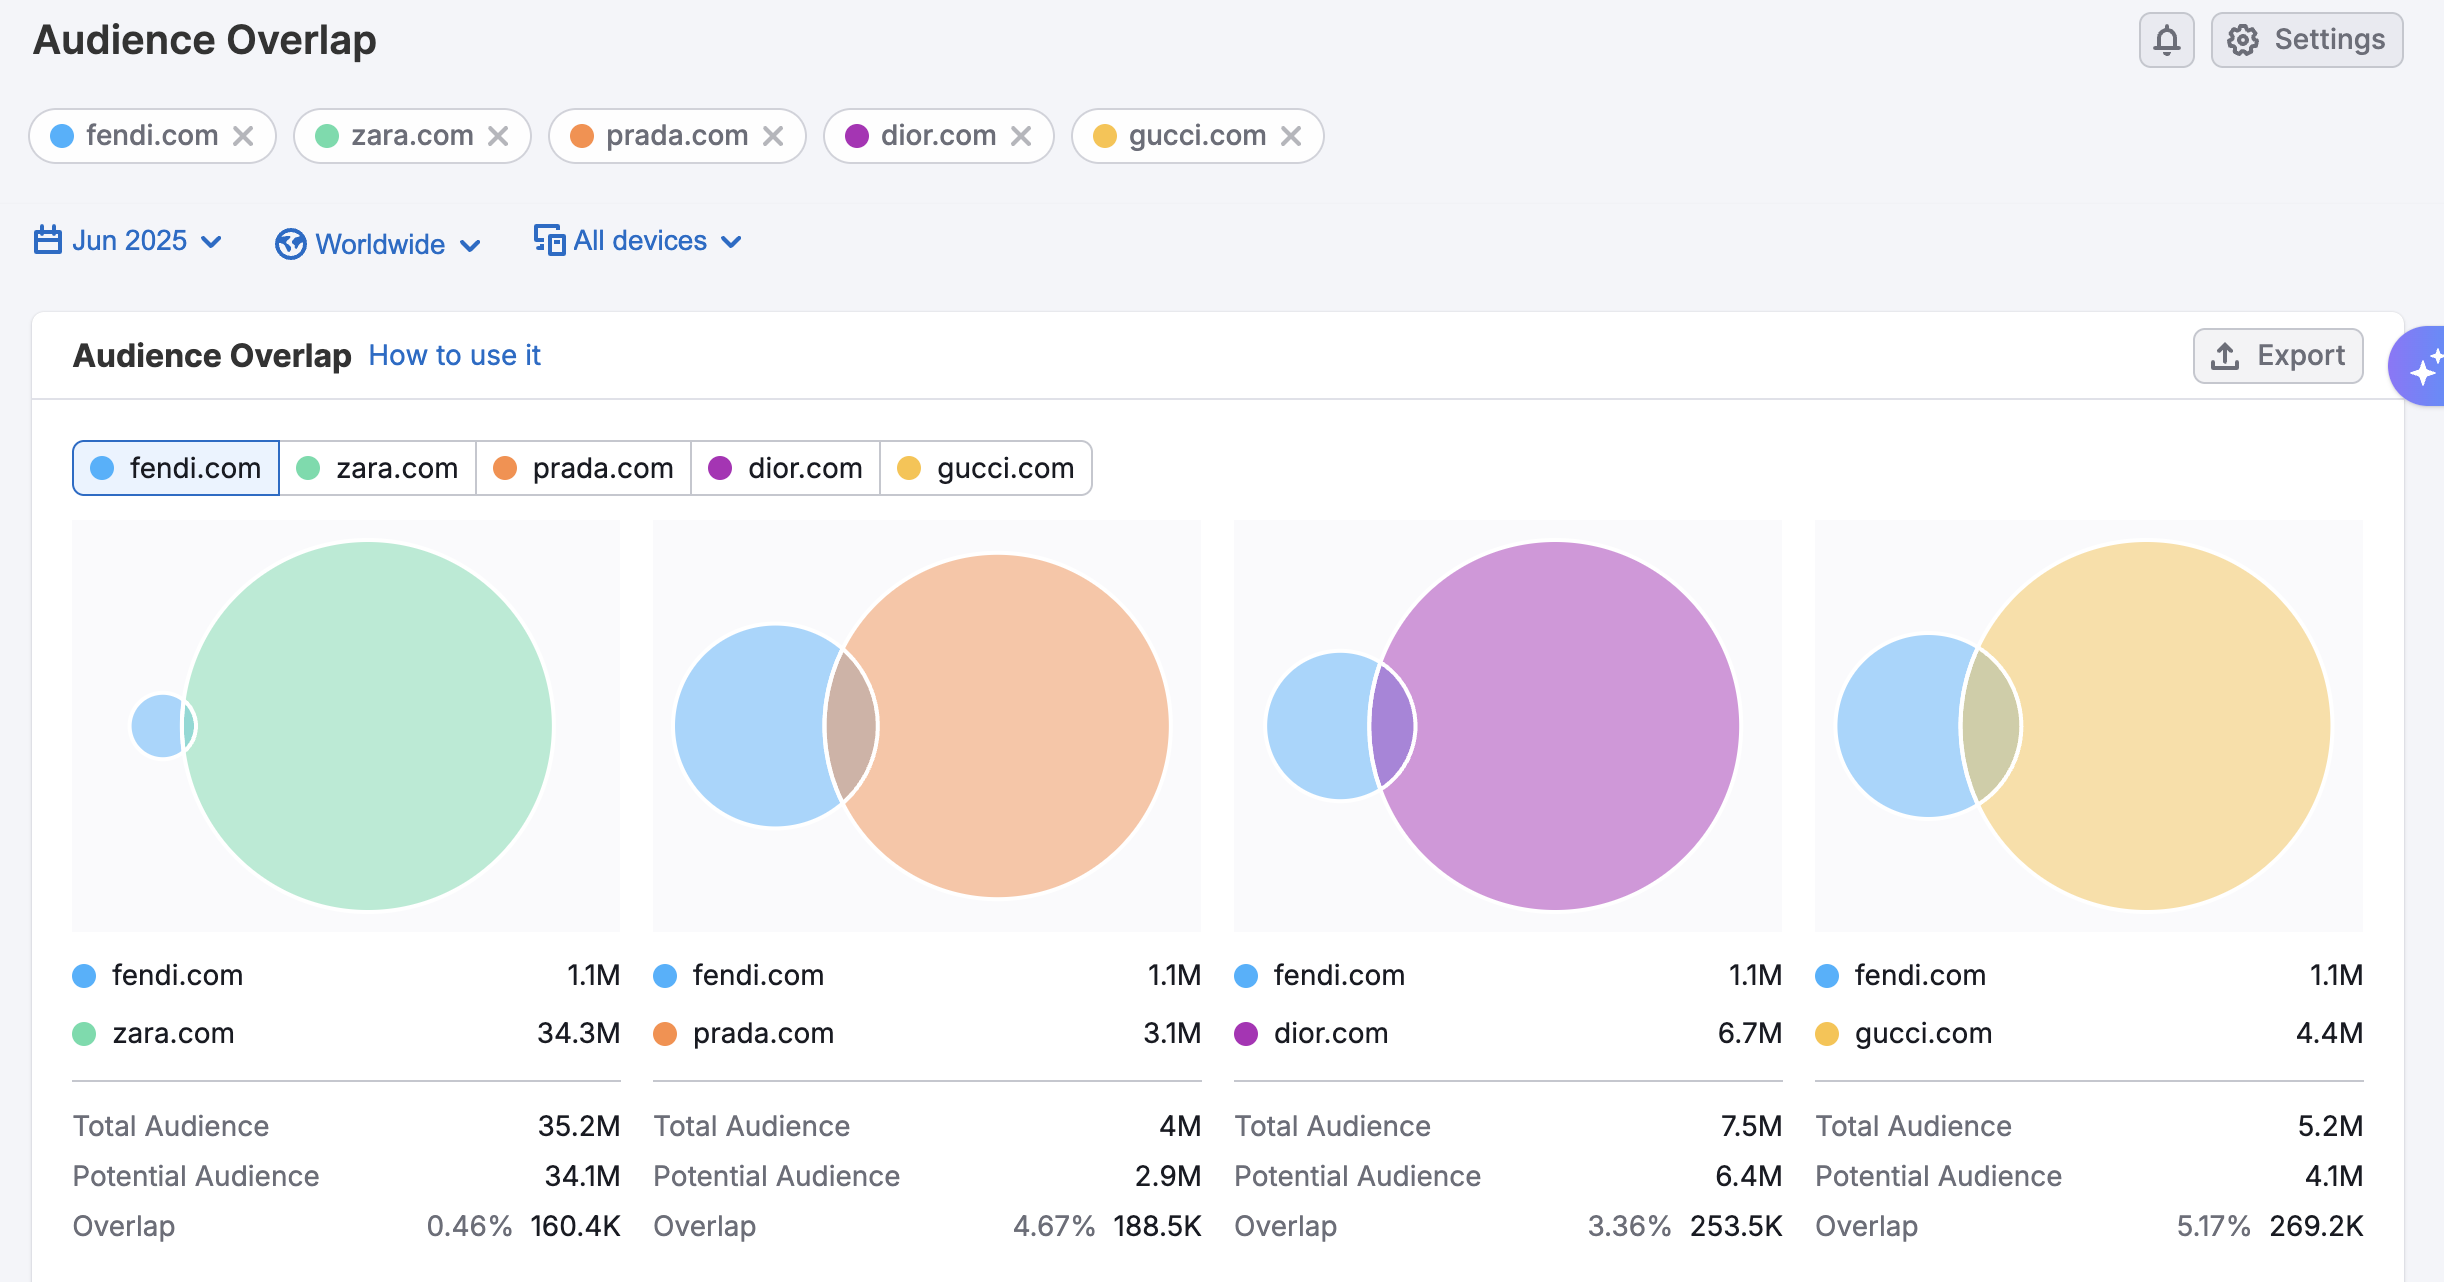This screenshot has height=1282, width=2444.
Task: Click the notification bell icon
Action: pyautogui.click(x=2166, y=40)
